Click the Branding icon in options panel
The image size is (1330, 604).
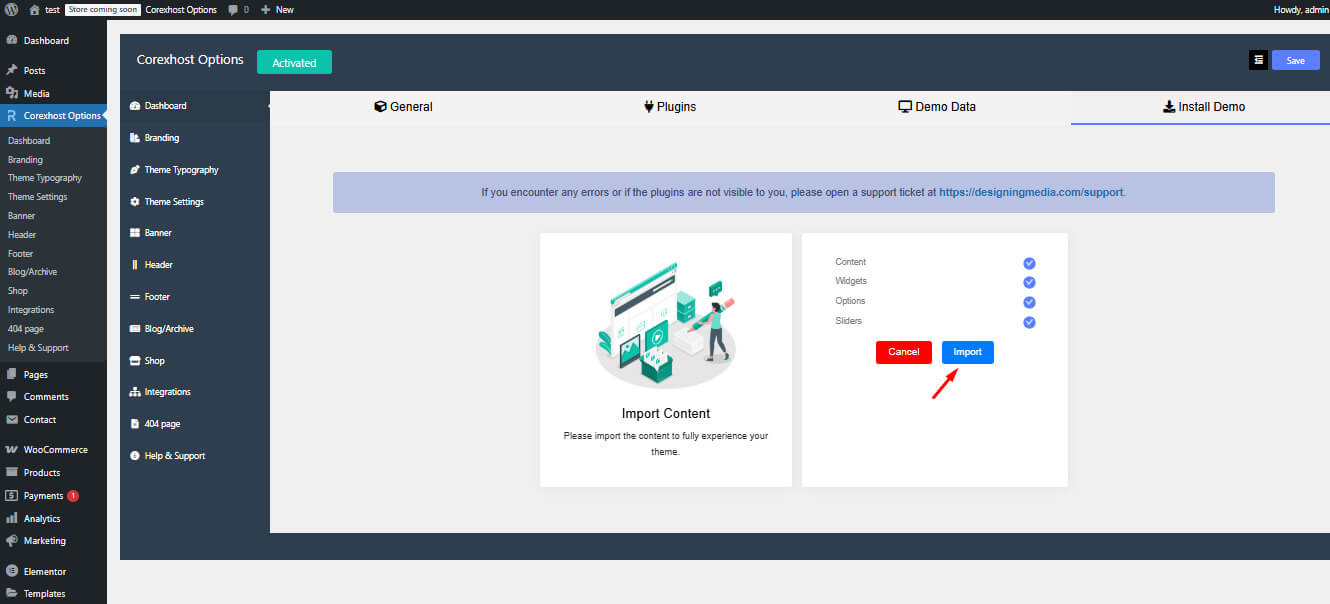[x=135, y=138]
